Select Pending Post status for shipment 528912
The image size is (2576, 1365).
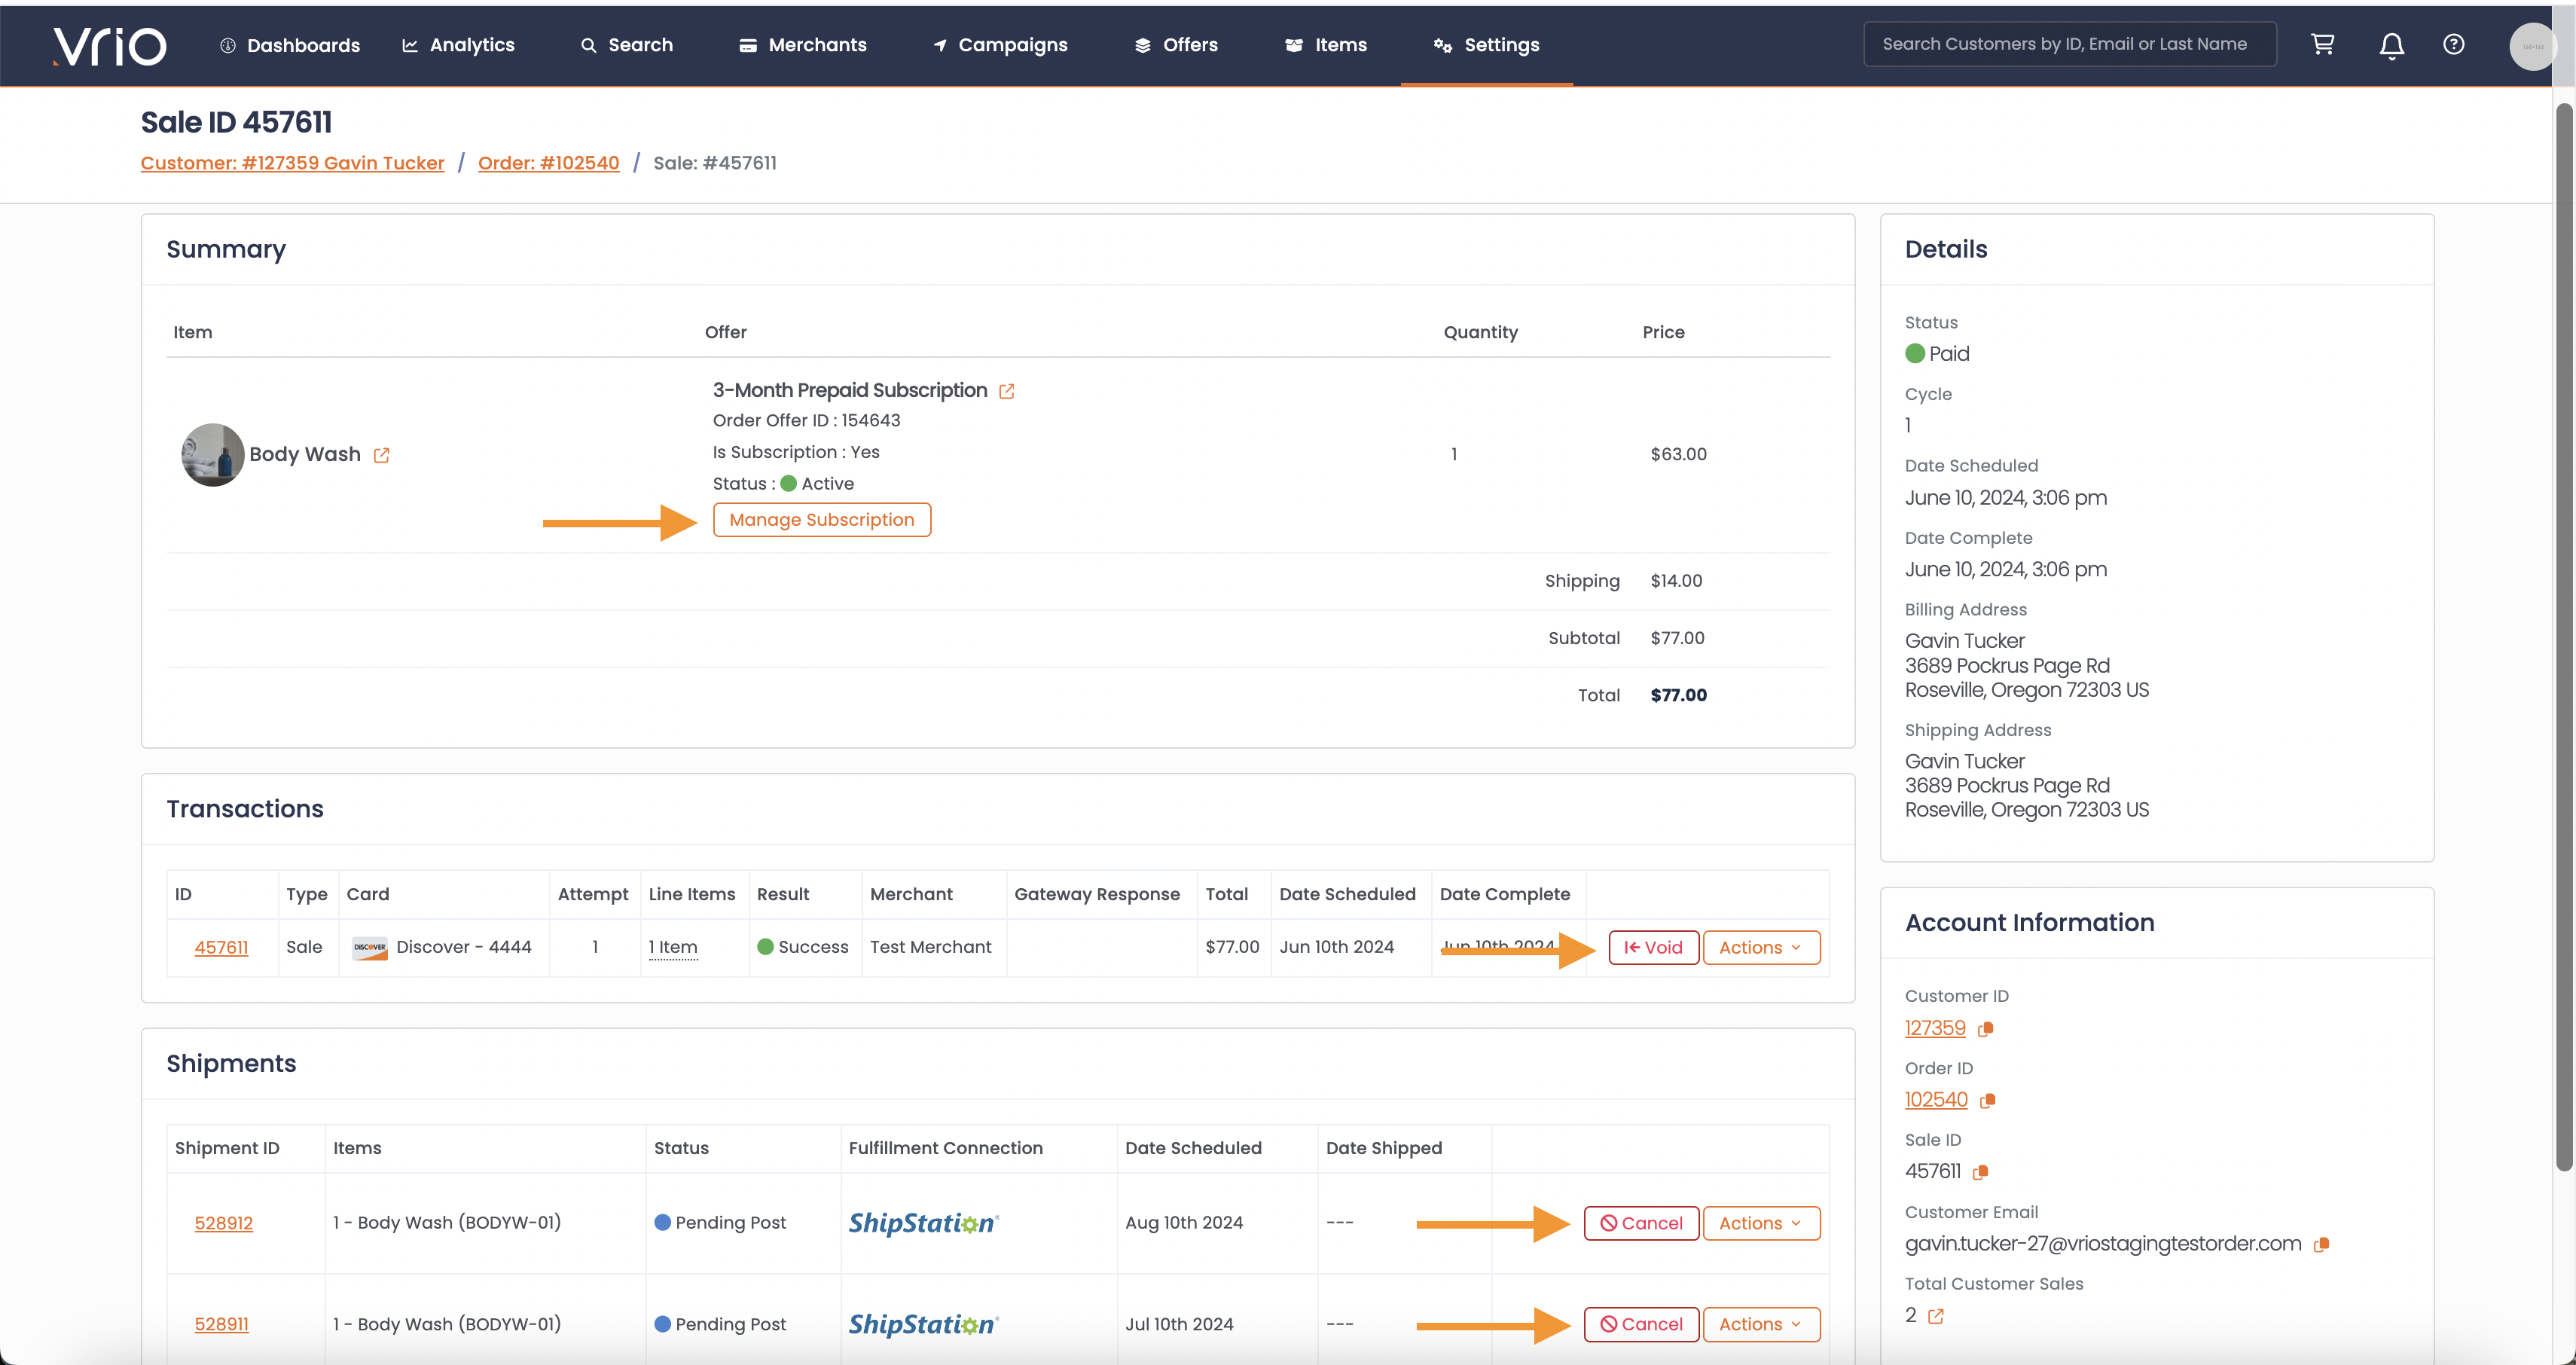point(720,1223)
